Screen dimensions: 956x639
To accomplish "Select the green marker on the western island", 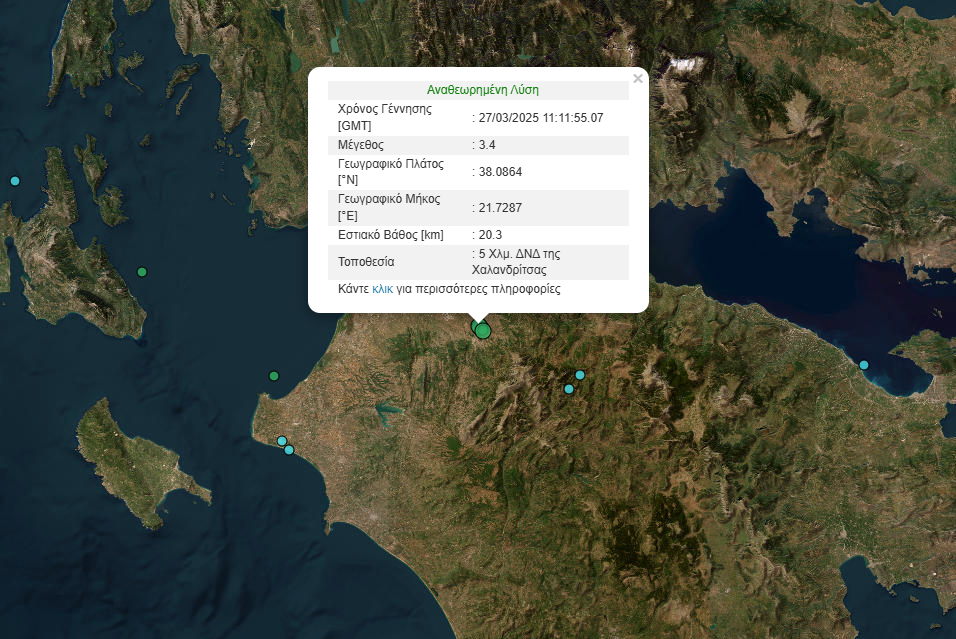I will coord(142,272).
